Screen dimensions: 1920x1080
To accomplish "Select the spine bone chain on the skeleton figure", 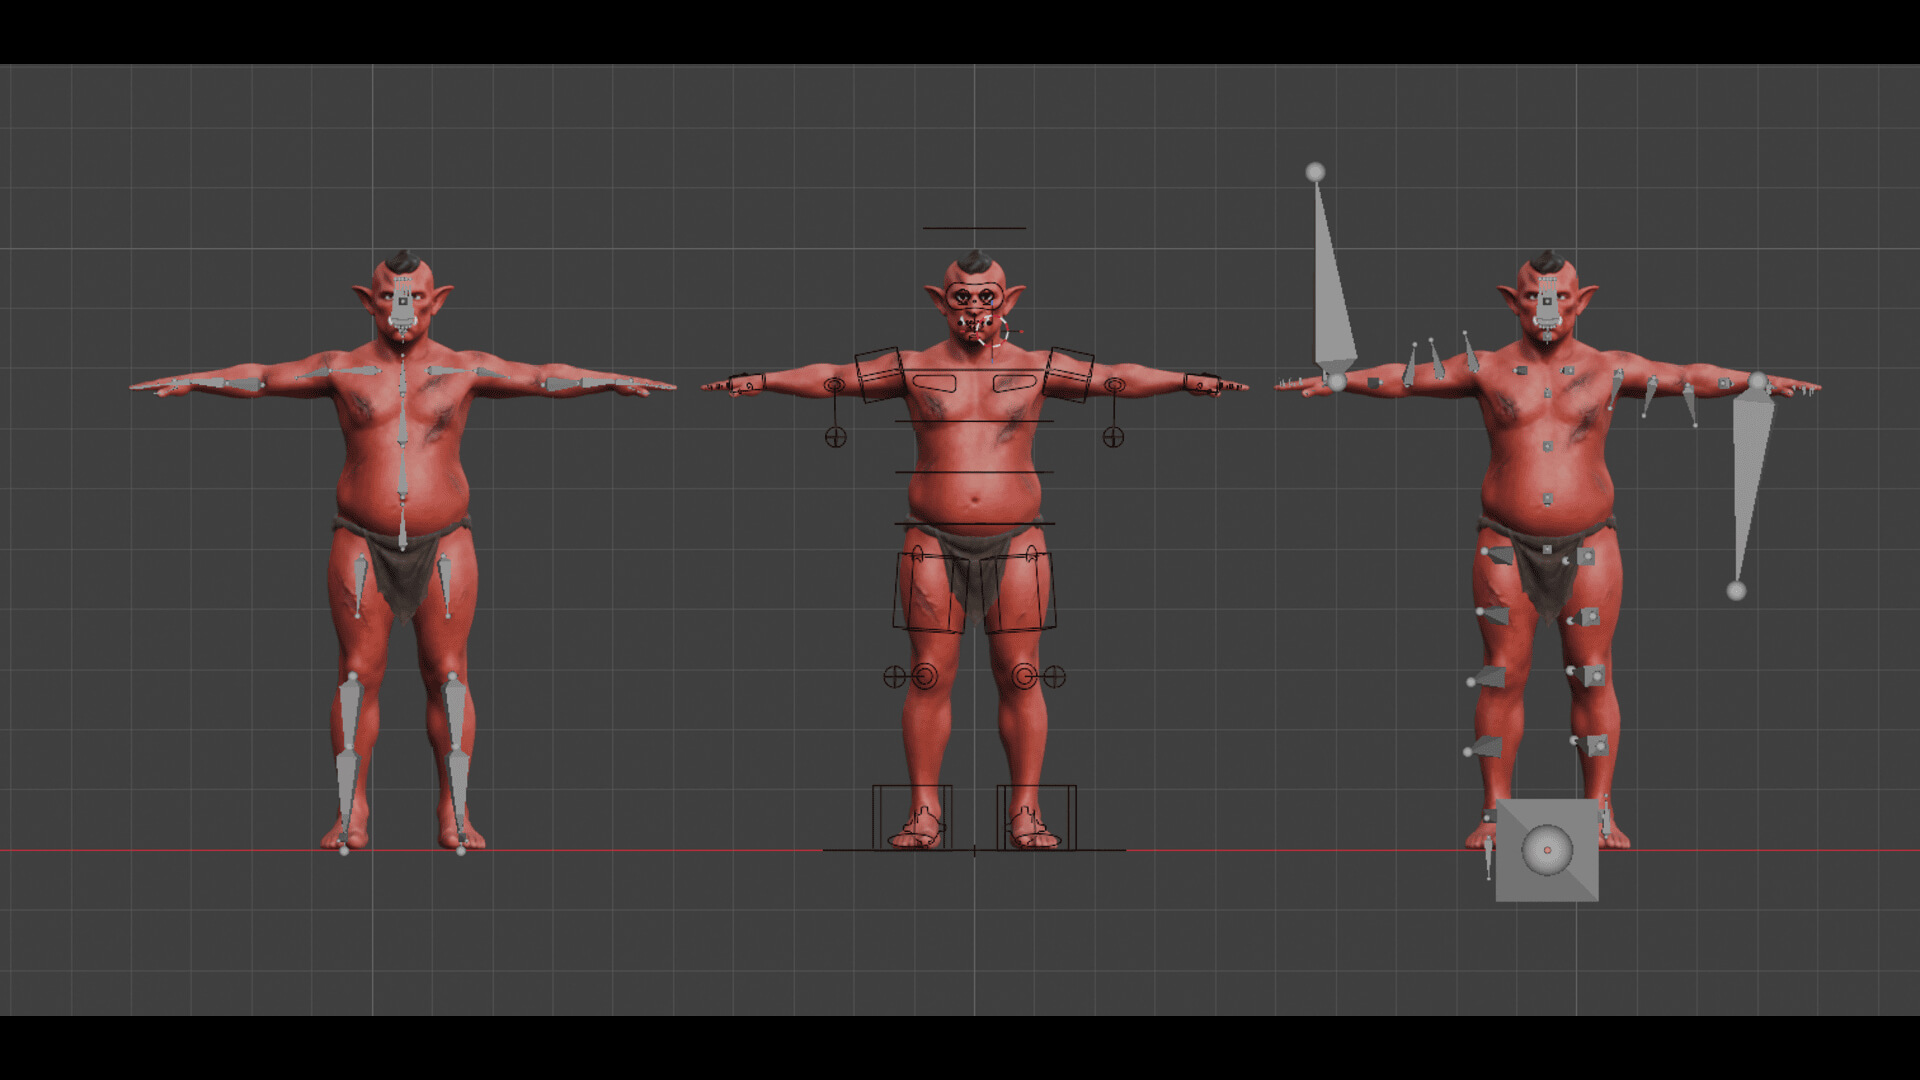I will tap(403, 450).
